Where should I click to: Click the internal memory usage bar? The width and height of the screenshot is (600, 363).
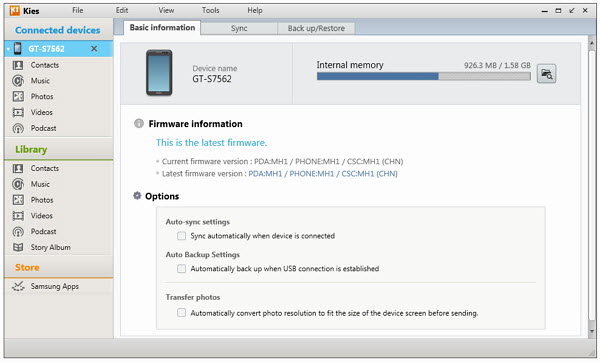[x=424, y=77]
